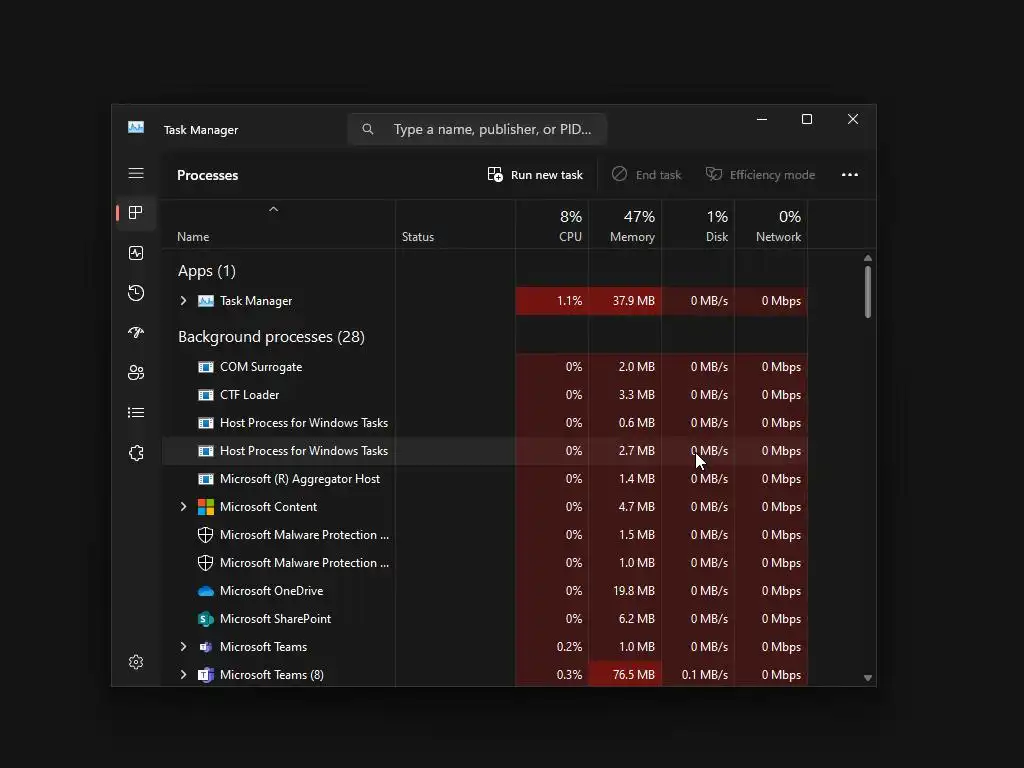Close the Task Manager window
Screen dimensions: 1024x768
click(x=853, y=120)
